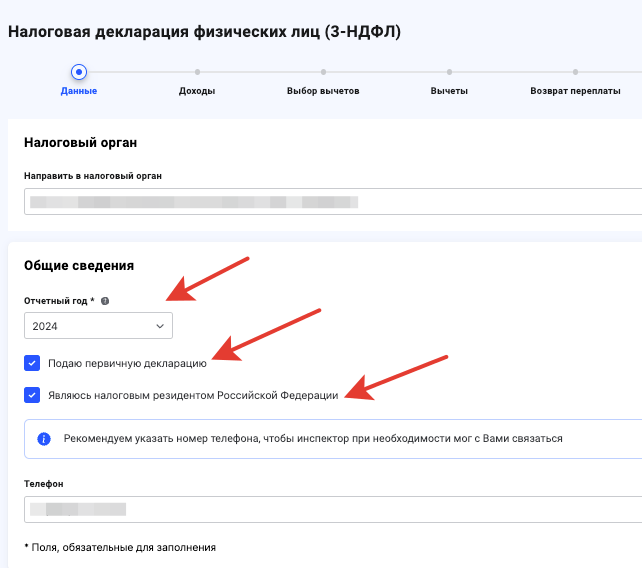Click the Направить в налоговый орган field
Viewport: 642px width, 568px height.
pos(330,201)
